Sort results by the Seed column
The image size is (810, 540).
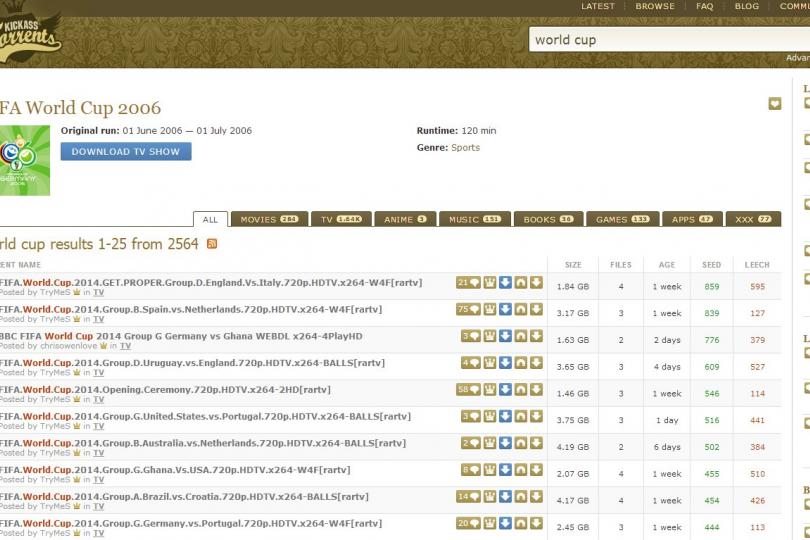tap(711, 265)
